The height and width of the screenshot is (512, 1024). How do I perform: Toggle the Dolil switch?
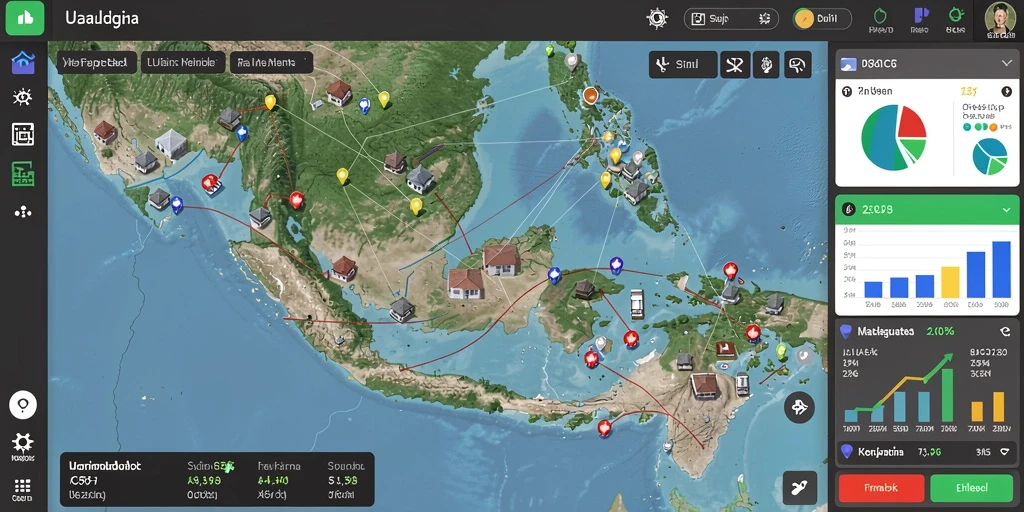click(822, 19)
